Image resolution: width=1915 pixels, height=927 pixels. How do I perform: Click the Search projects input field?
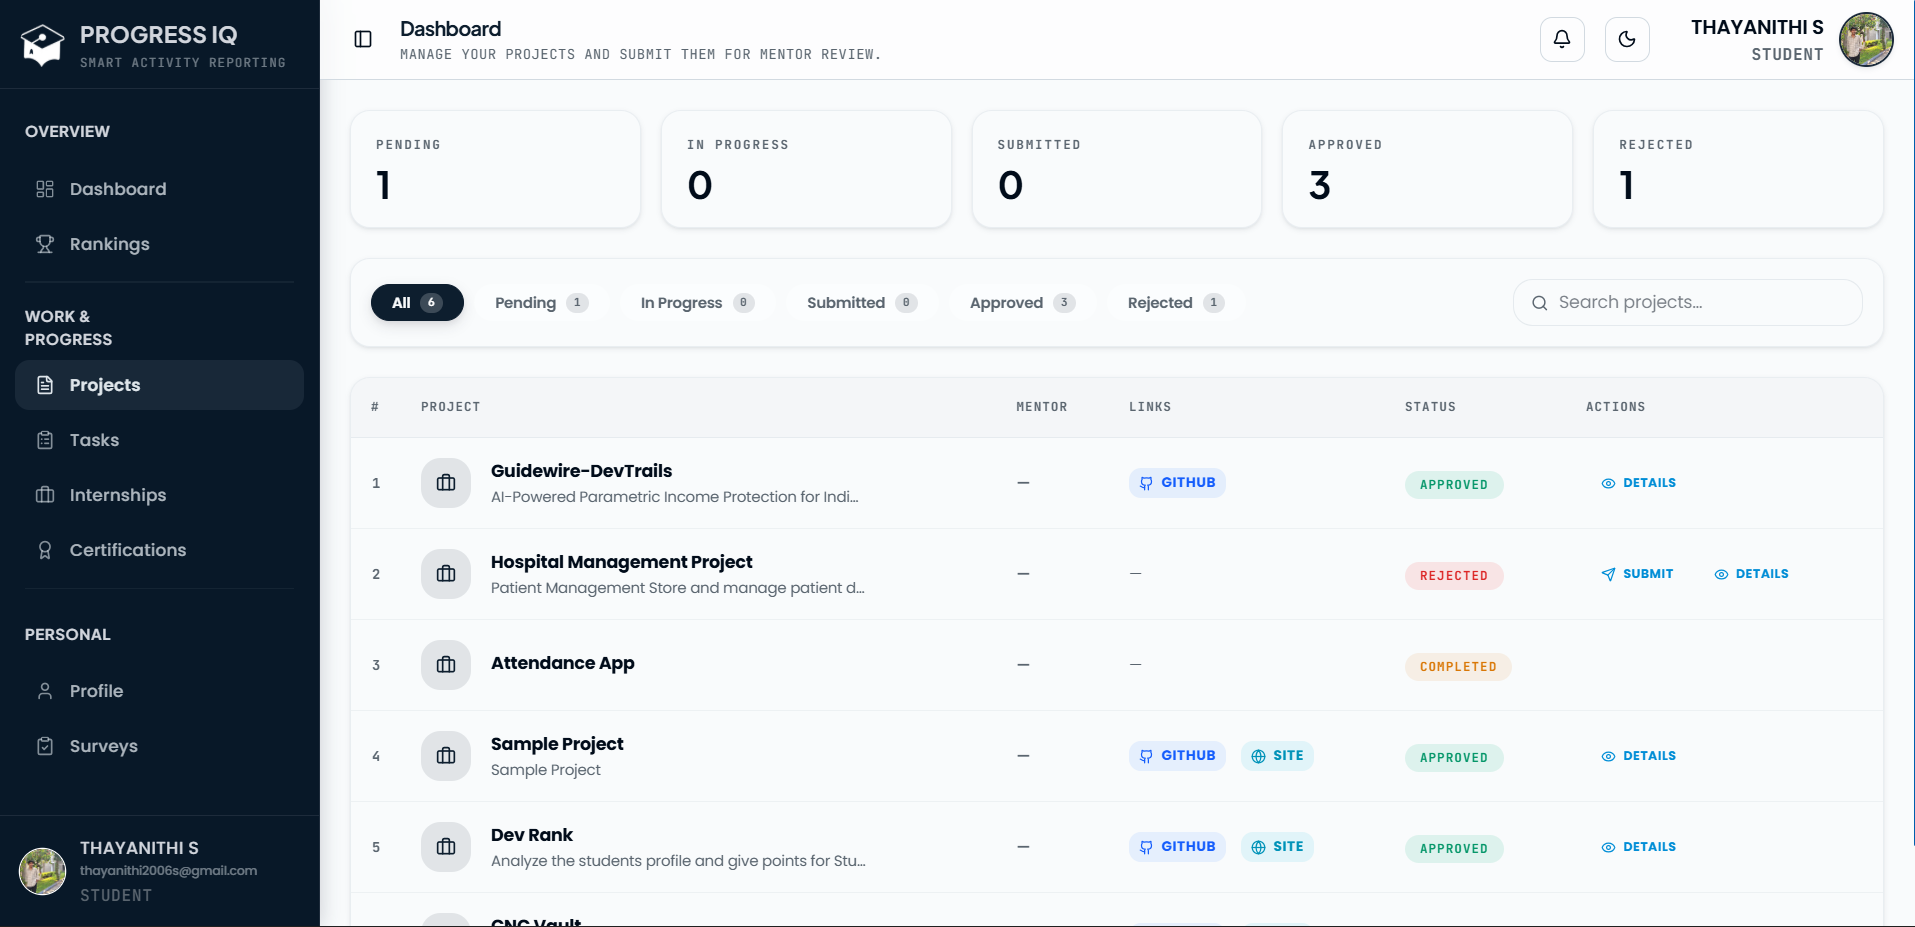[1688, 302]
